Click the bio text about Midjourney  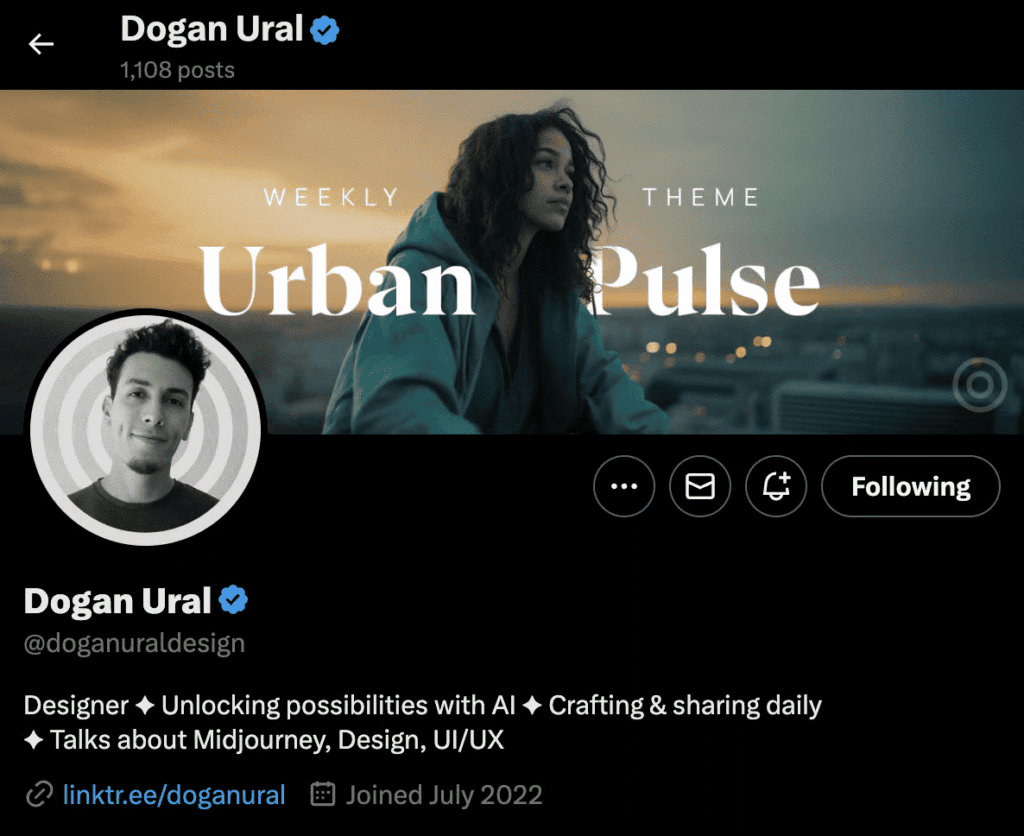click(x=423, y=722)
